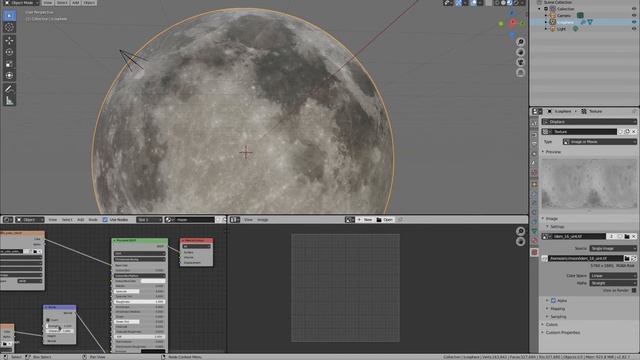This screenshot has width=640, height=360.
Task: Open the Alpha mode dropdown
Action: pyautogui.click(x=613, y=283)
